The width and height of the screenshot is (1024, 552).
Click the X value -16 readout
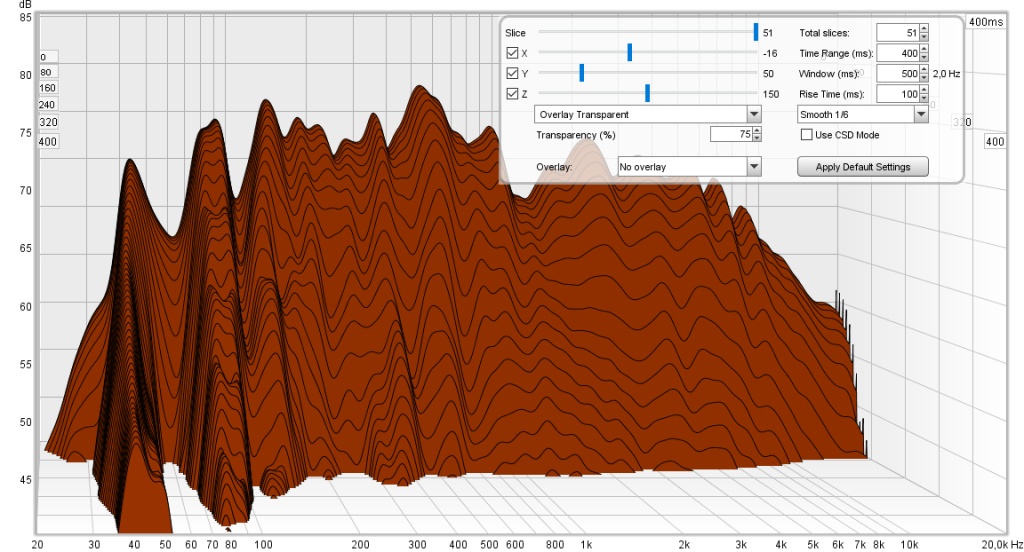coord(770,54)
